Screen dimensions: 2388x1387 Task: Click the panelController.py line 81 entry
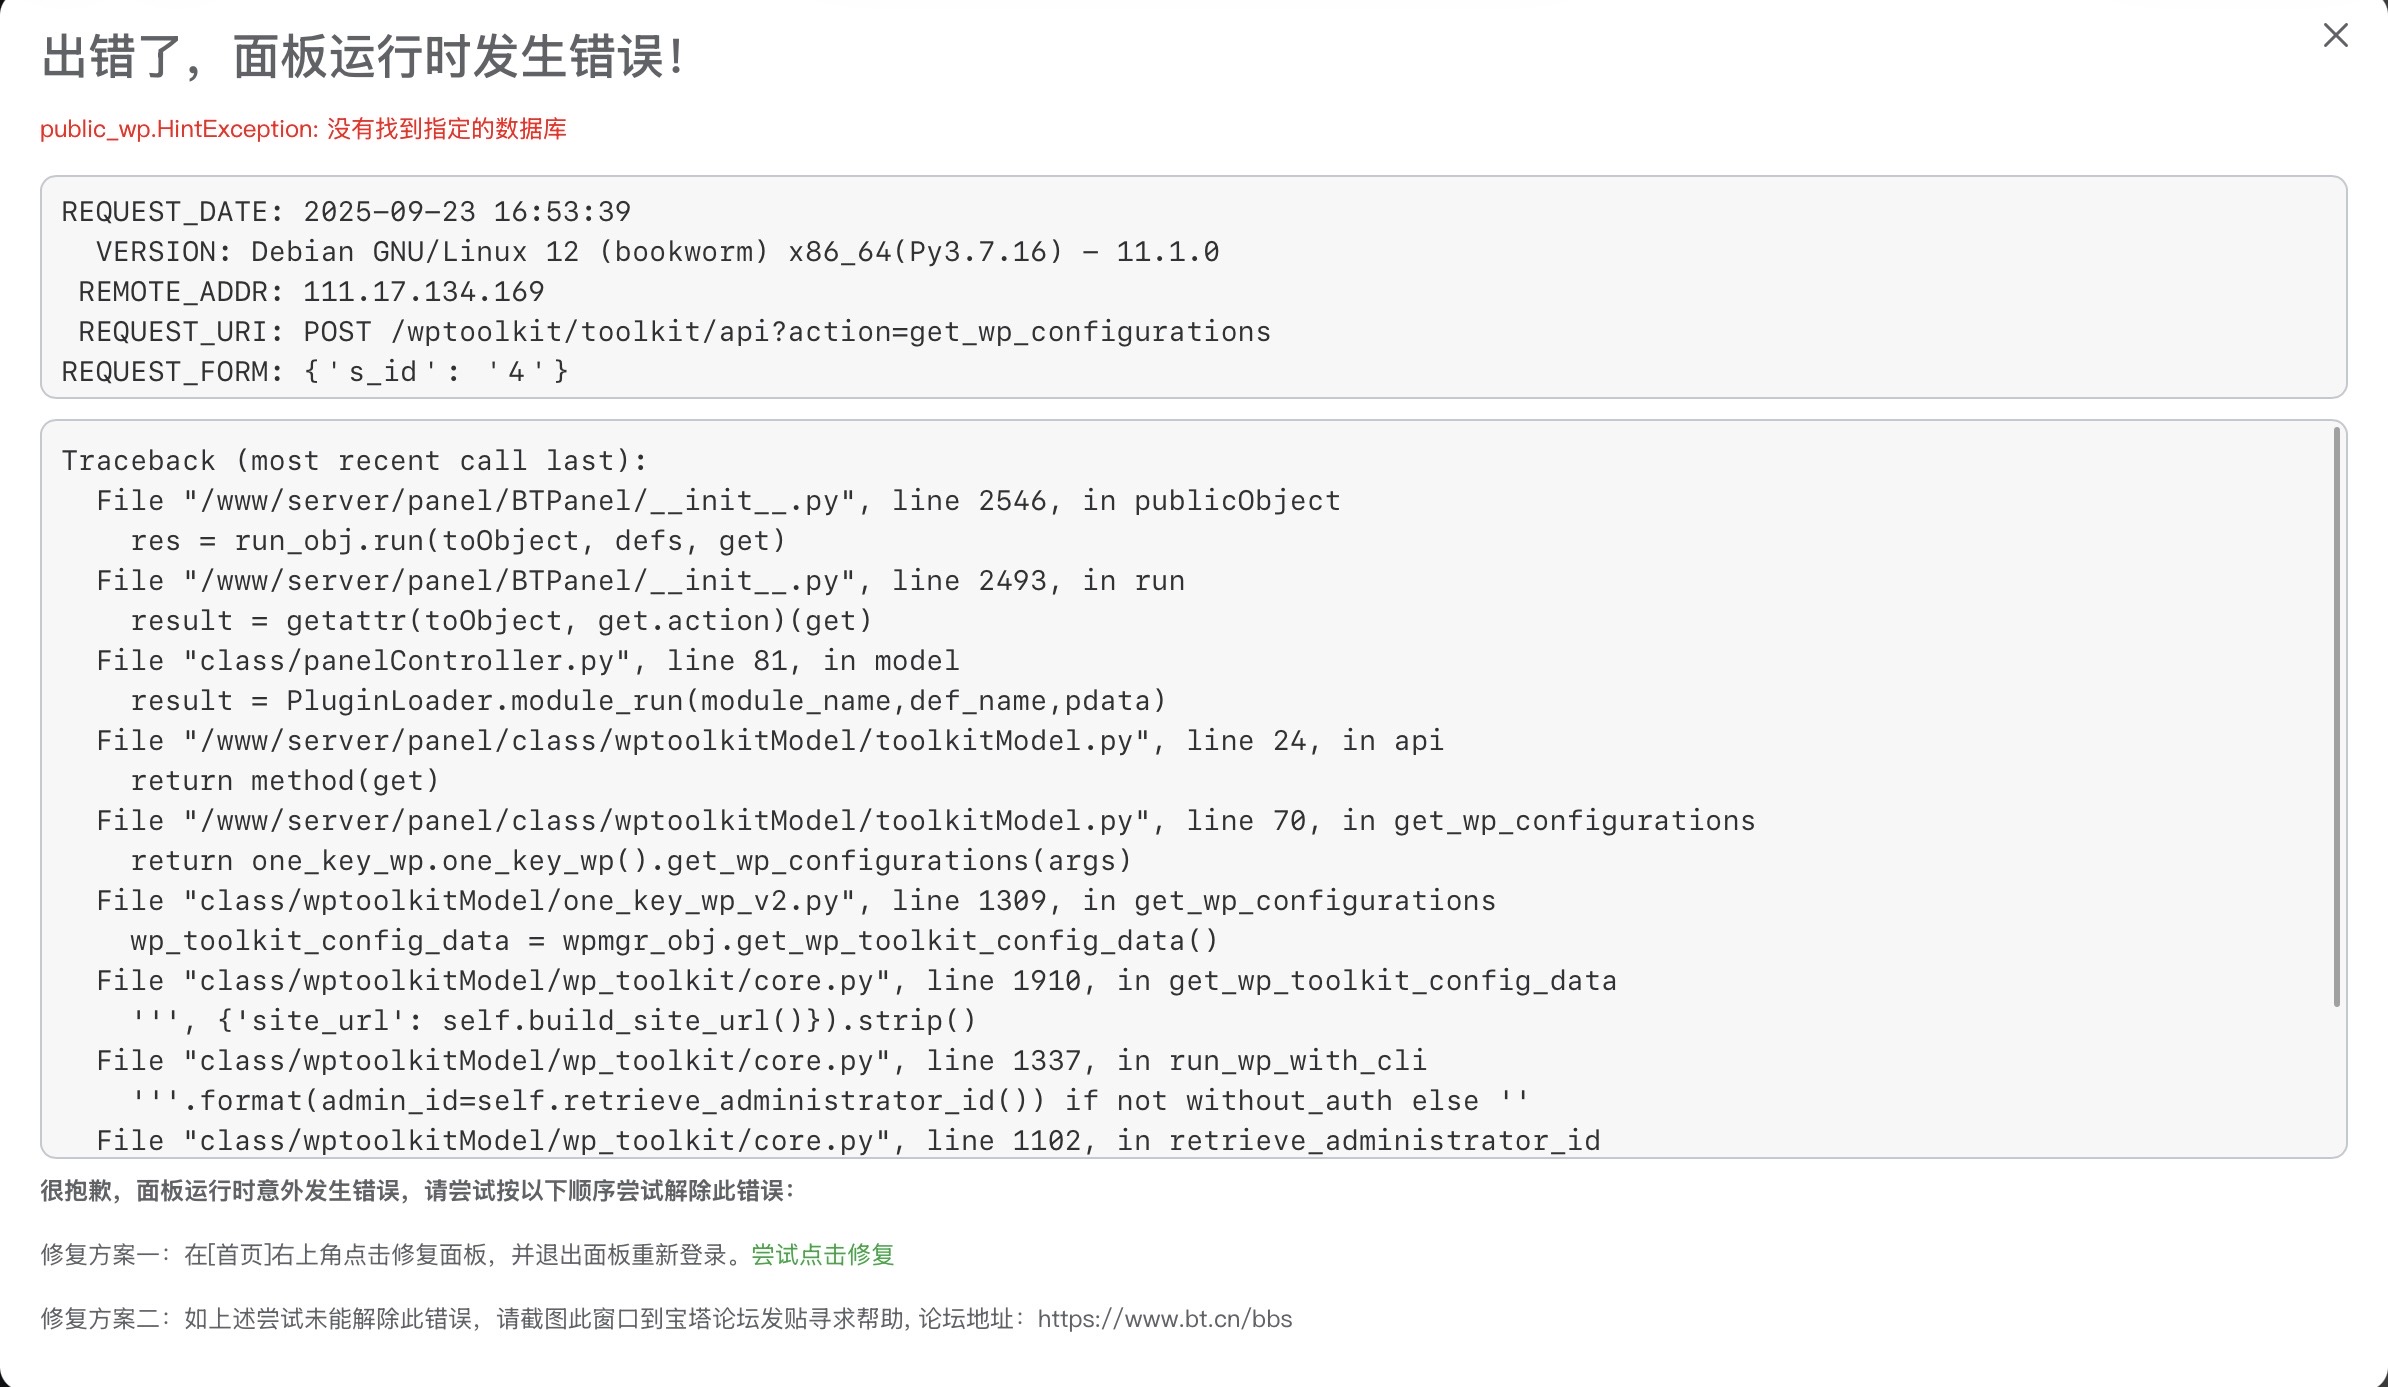point(527,661)
